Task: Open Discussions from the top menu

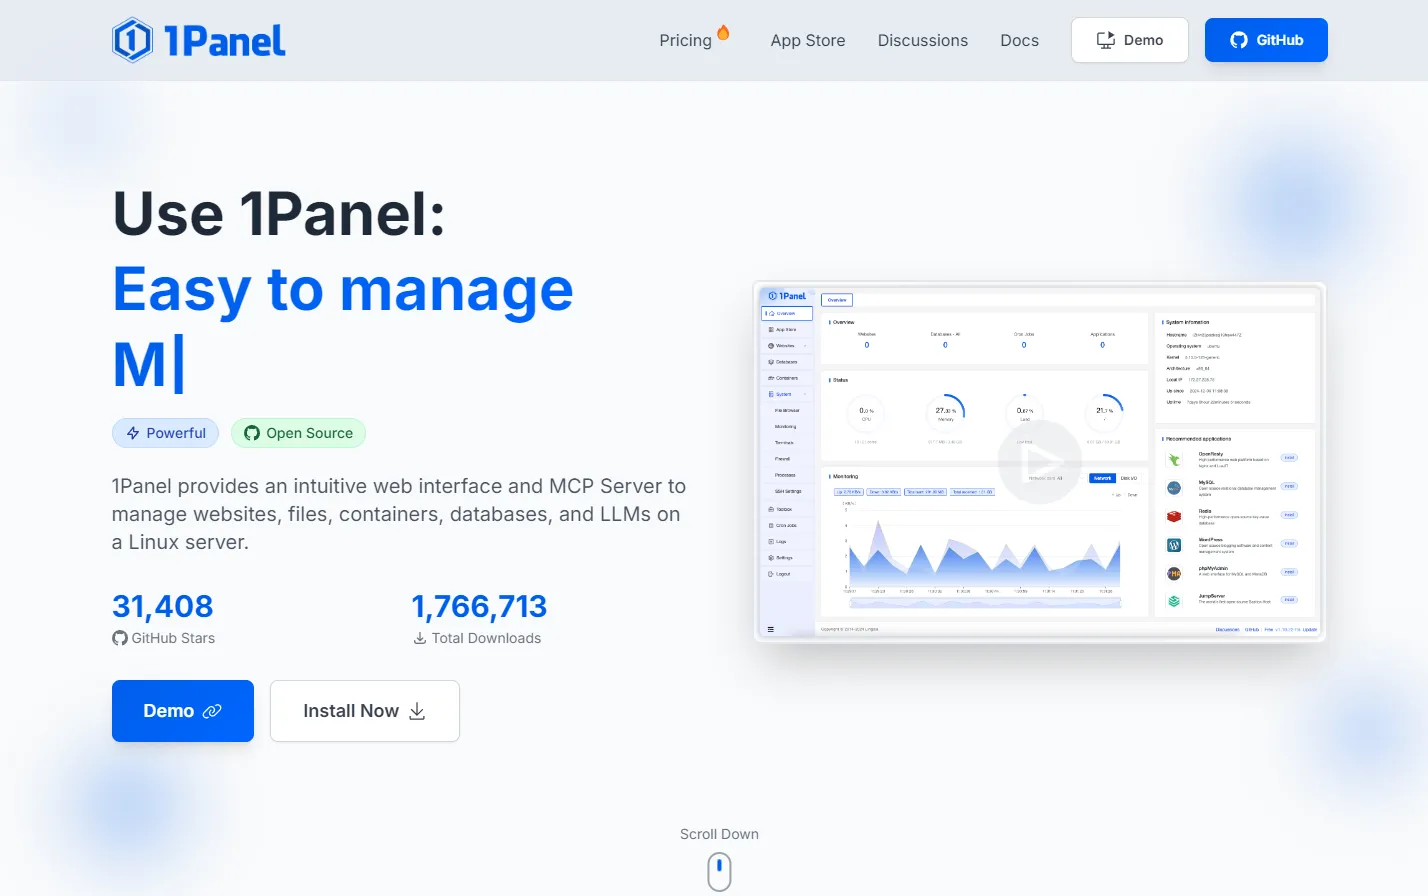Action: coord(922,40)
